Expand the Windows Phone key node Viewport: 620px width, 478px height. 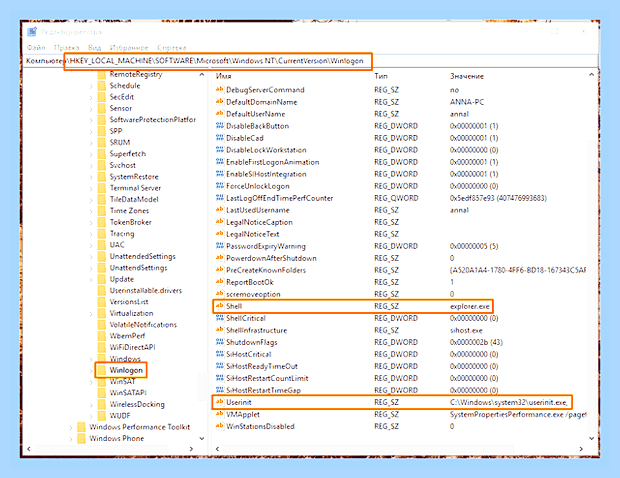[71, 439]
